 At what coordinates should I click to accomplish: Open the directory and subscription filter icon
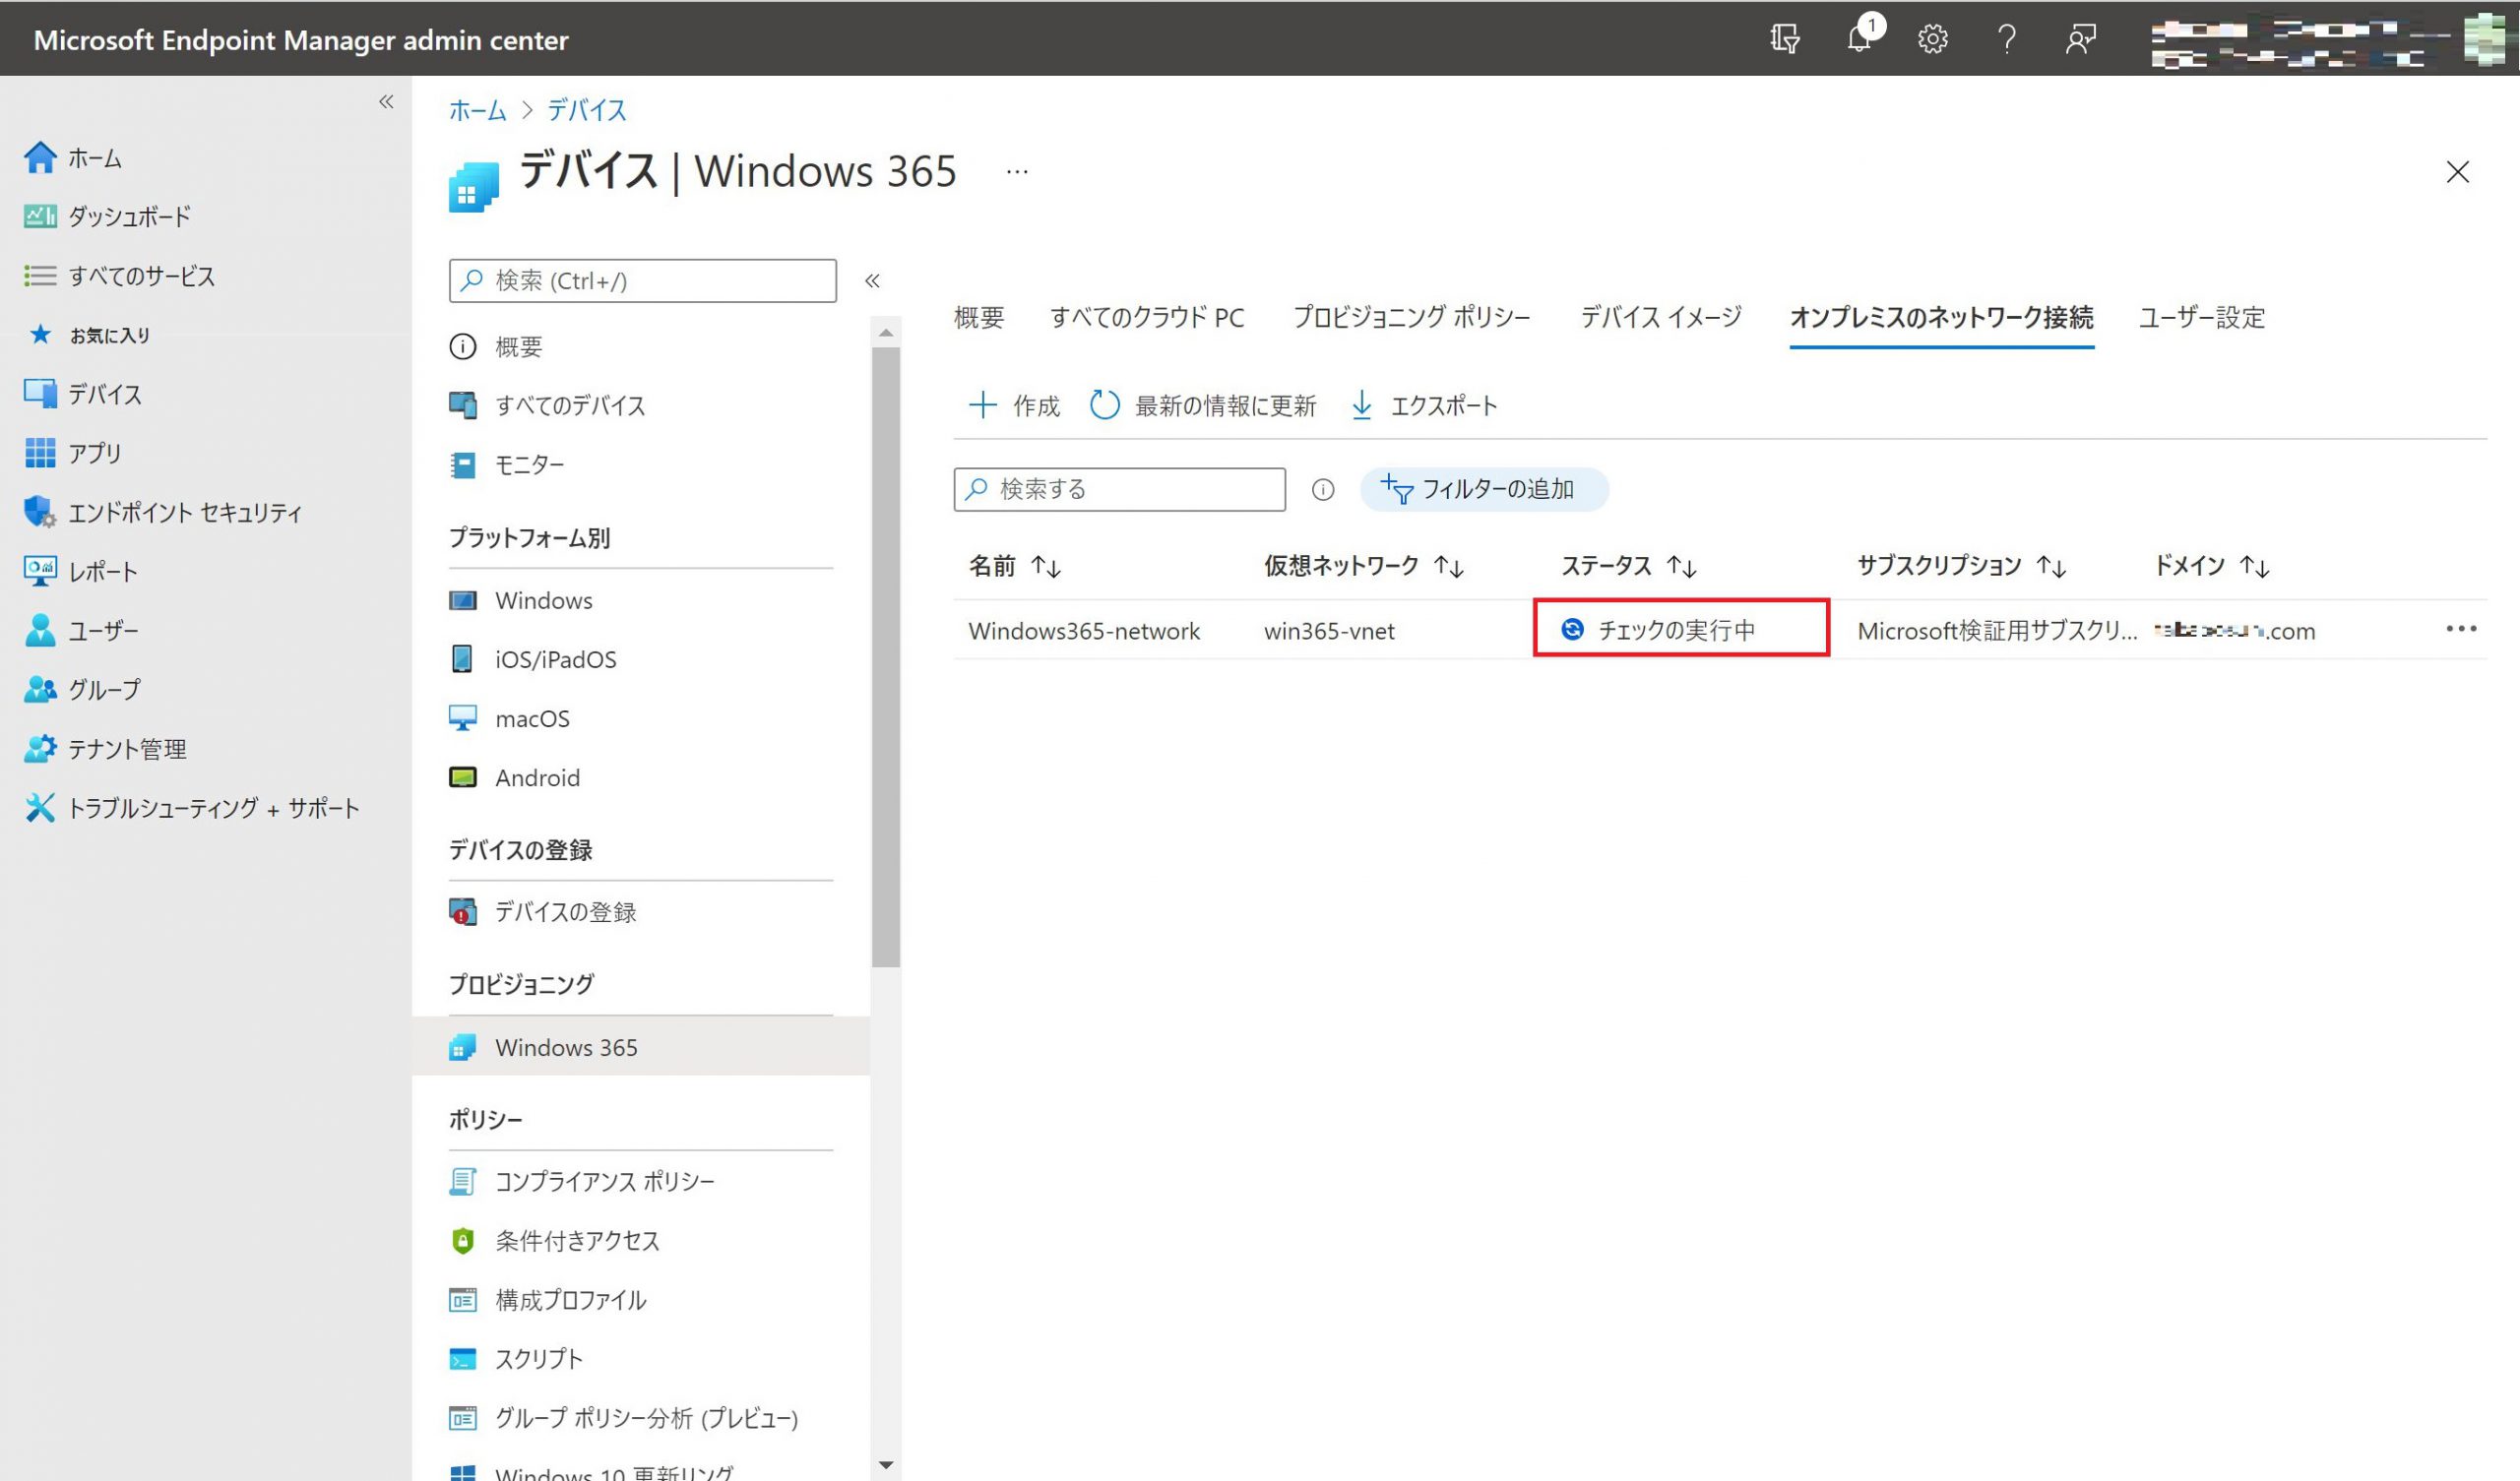tap(1785, 39)
